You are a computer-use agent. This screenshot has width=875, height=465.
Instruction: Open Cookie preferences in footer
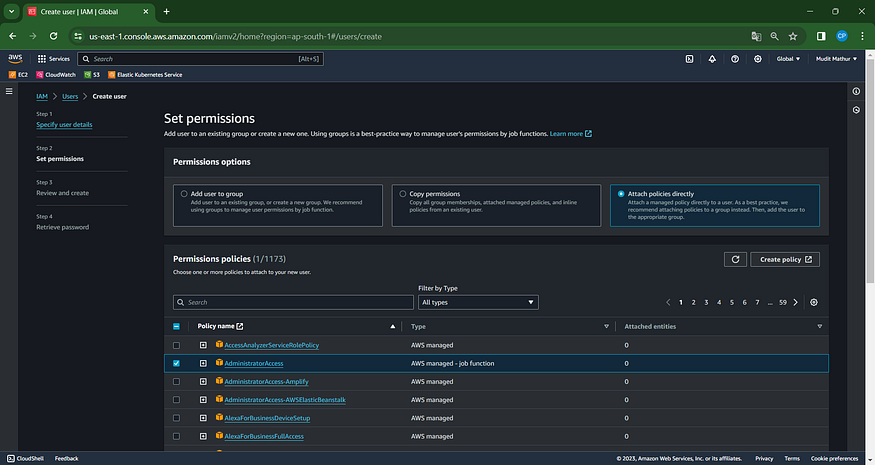tap(834, 459)
